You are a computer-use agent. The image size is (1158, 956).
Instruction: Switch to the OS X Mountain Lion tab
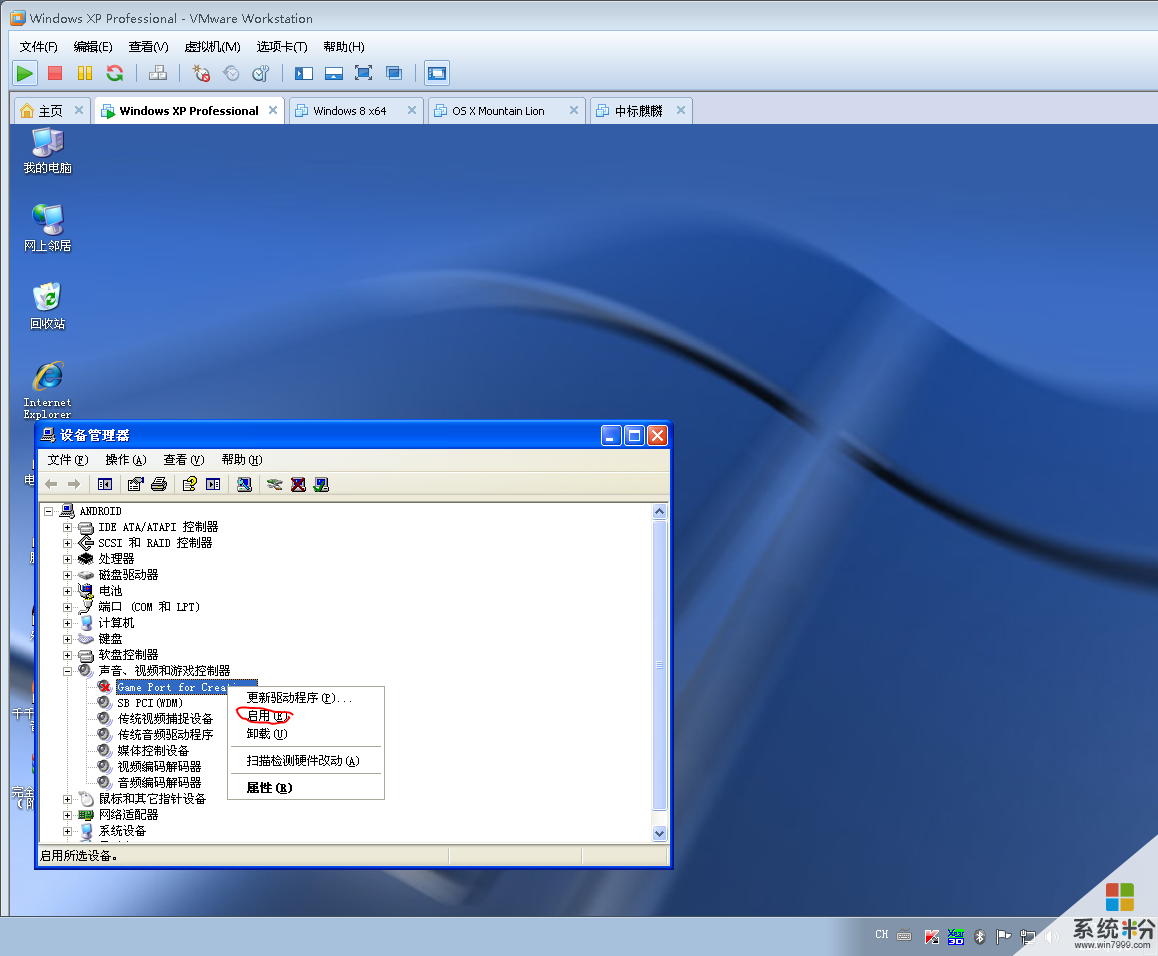[x=498, y=111]
